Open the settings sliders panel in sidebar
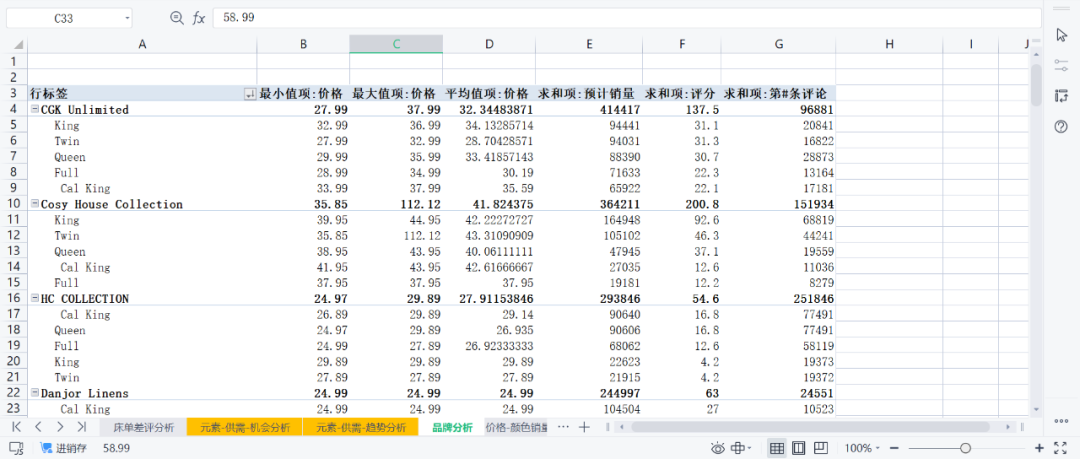1080x459 pixels. click(x=1061, y=65)
